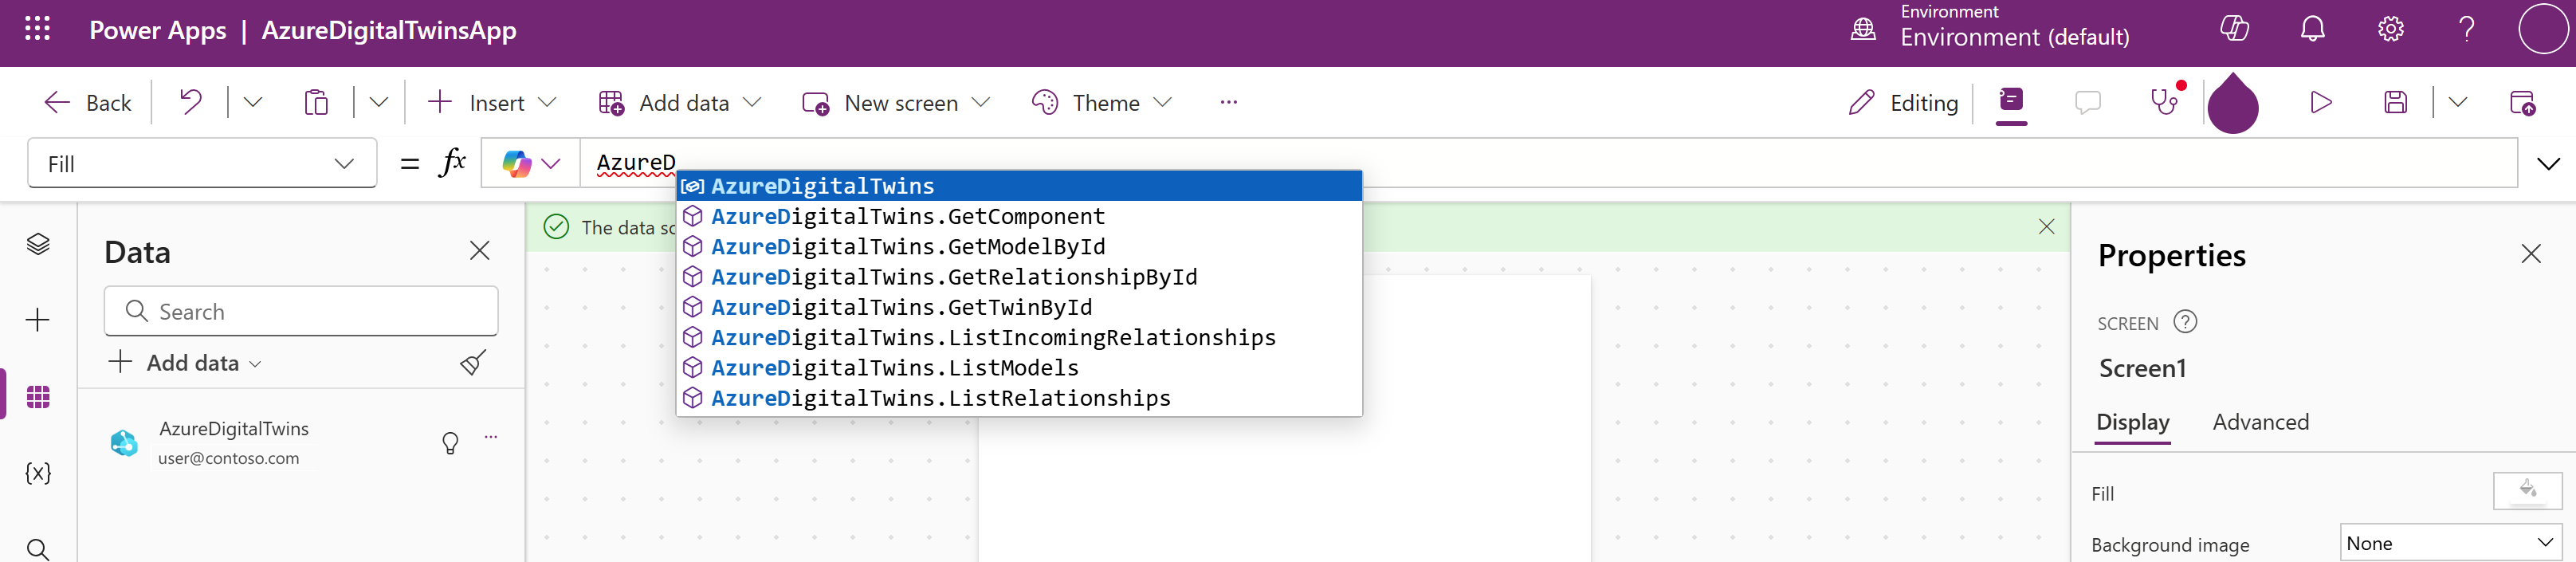
Task: Save the app with Save icon
Action: click(x=2396, y=102)
